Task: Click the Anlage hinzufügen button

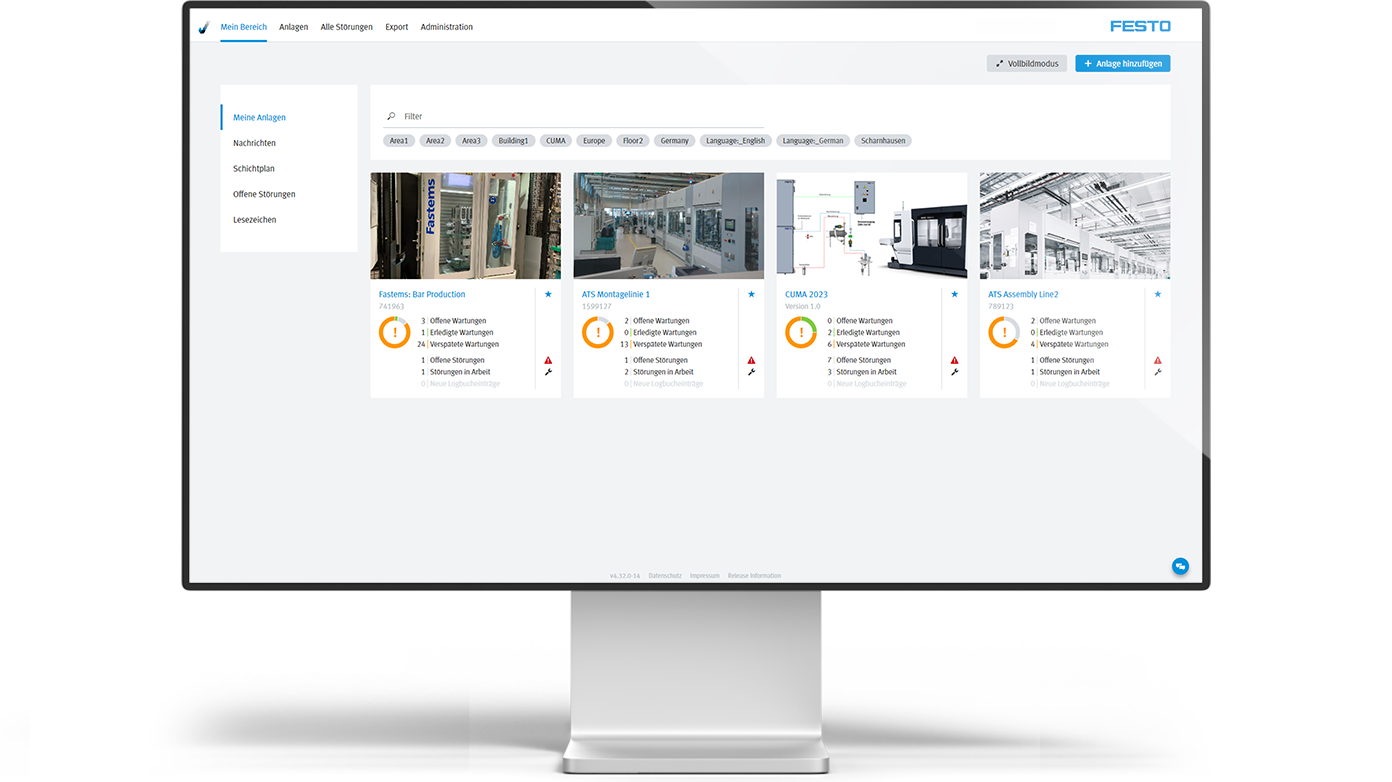Action: pyautogui.click(x=1122, y=62)
